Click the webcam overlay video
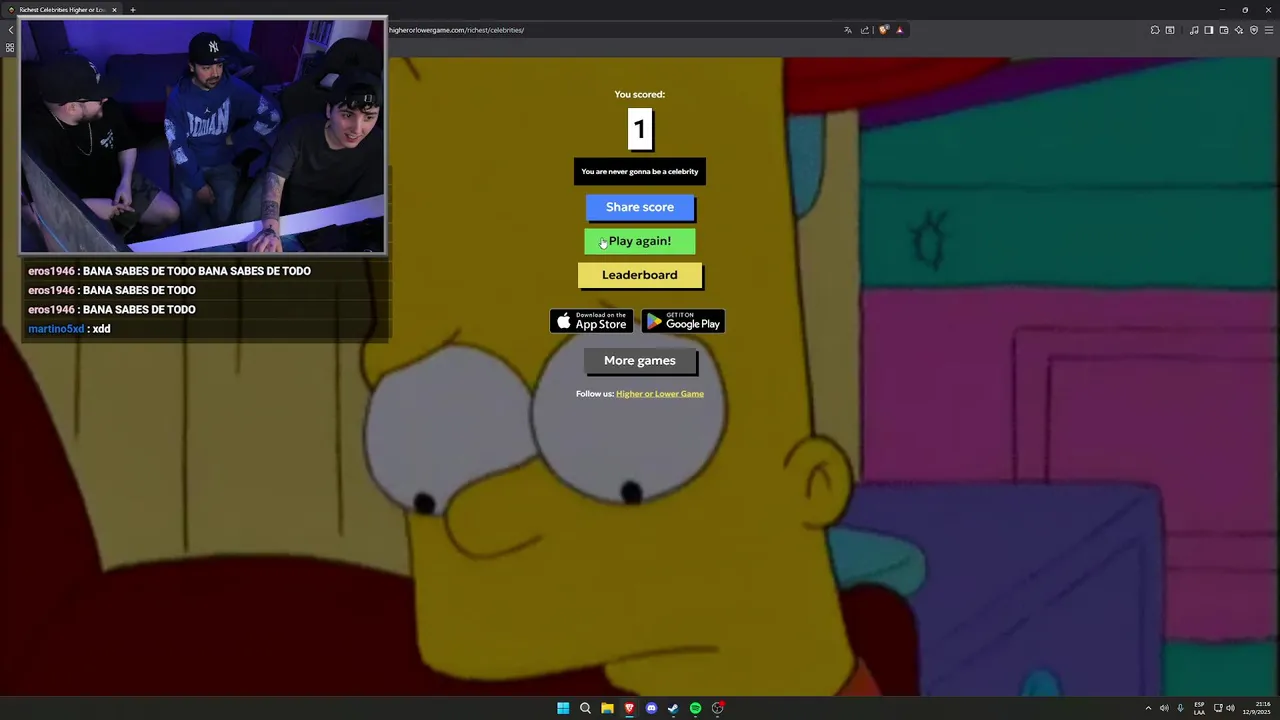1280x720 pixels. (203, 136)
